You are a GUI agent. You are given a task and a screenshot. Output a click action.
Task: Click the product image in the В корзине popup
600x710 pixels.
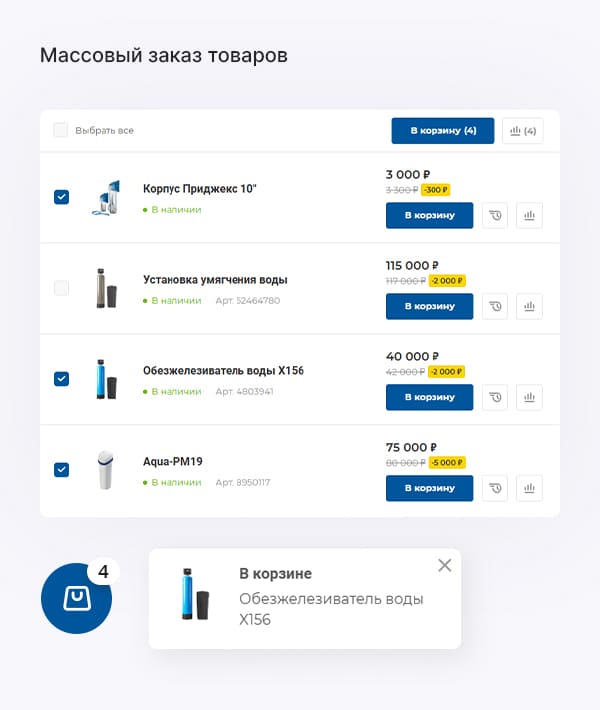coord(194,595)
